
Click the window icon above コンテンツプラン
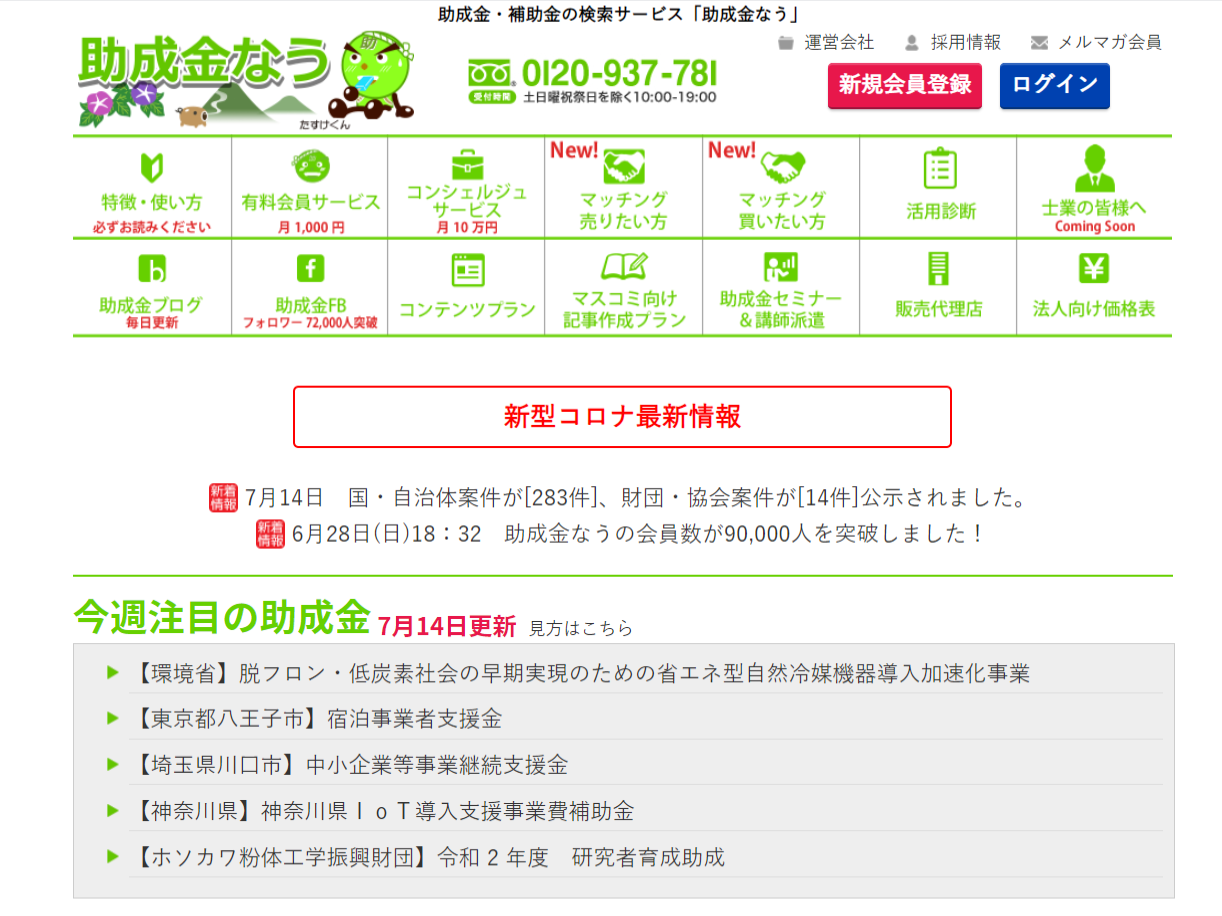467,270
